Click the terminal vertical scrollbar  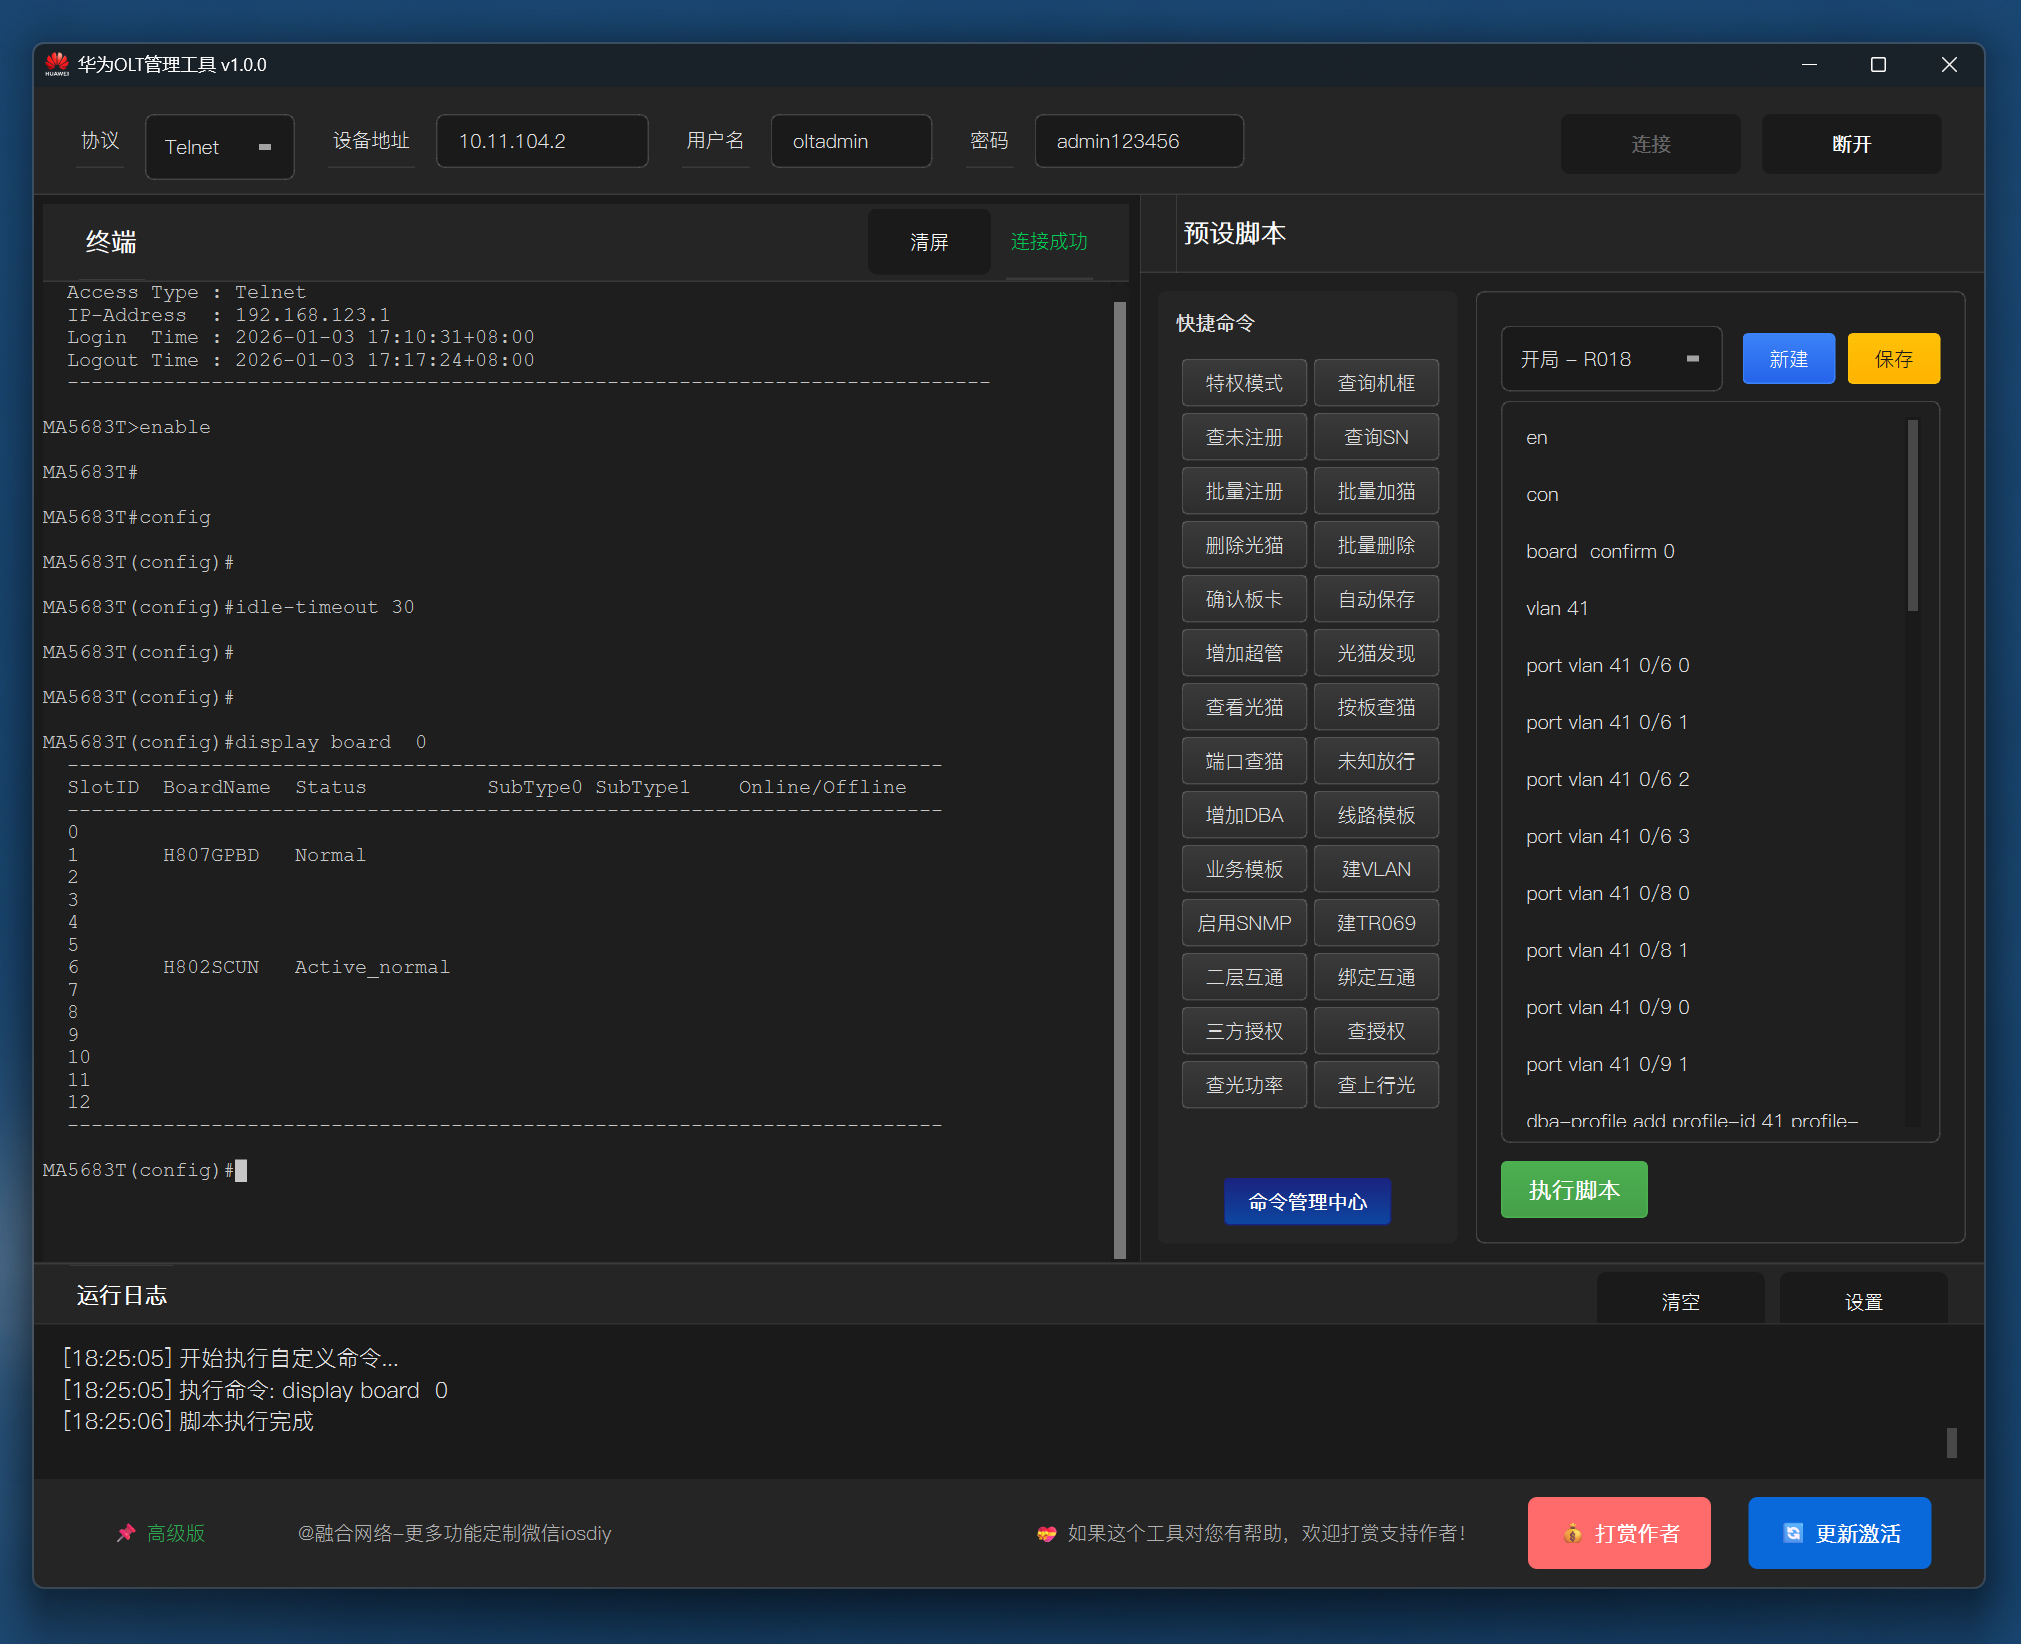(x=1119, y=780)
